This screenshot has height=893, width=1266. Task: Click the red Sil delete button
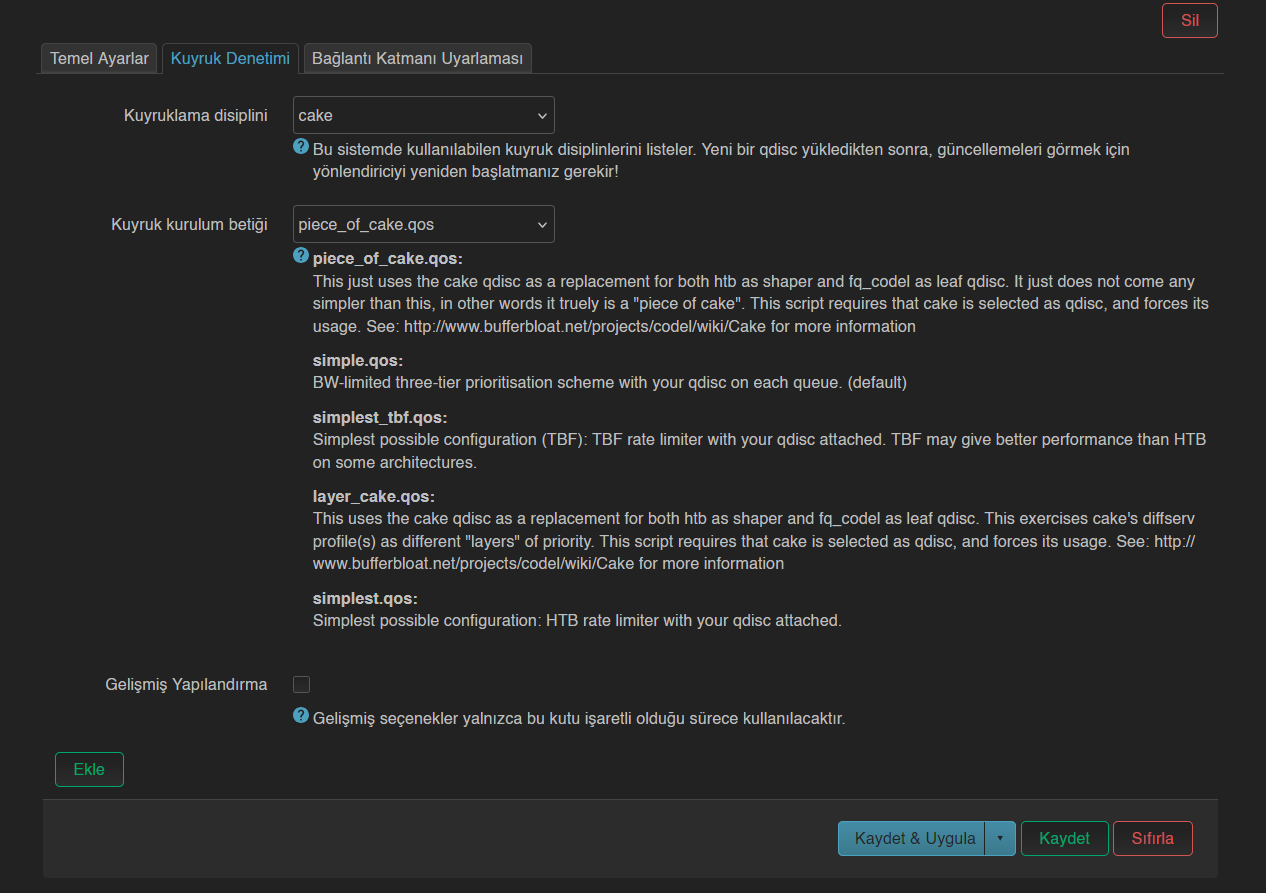(1189, 21)
